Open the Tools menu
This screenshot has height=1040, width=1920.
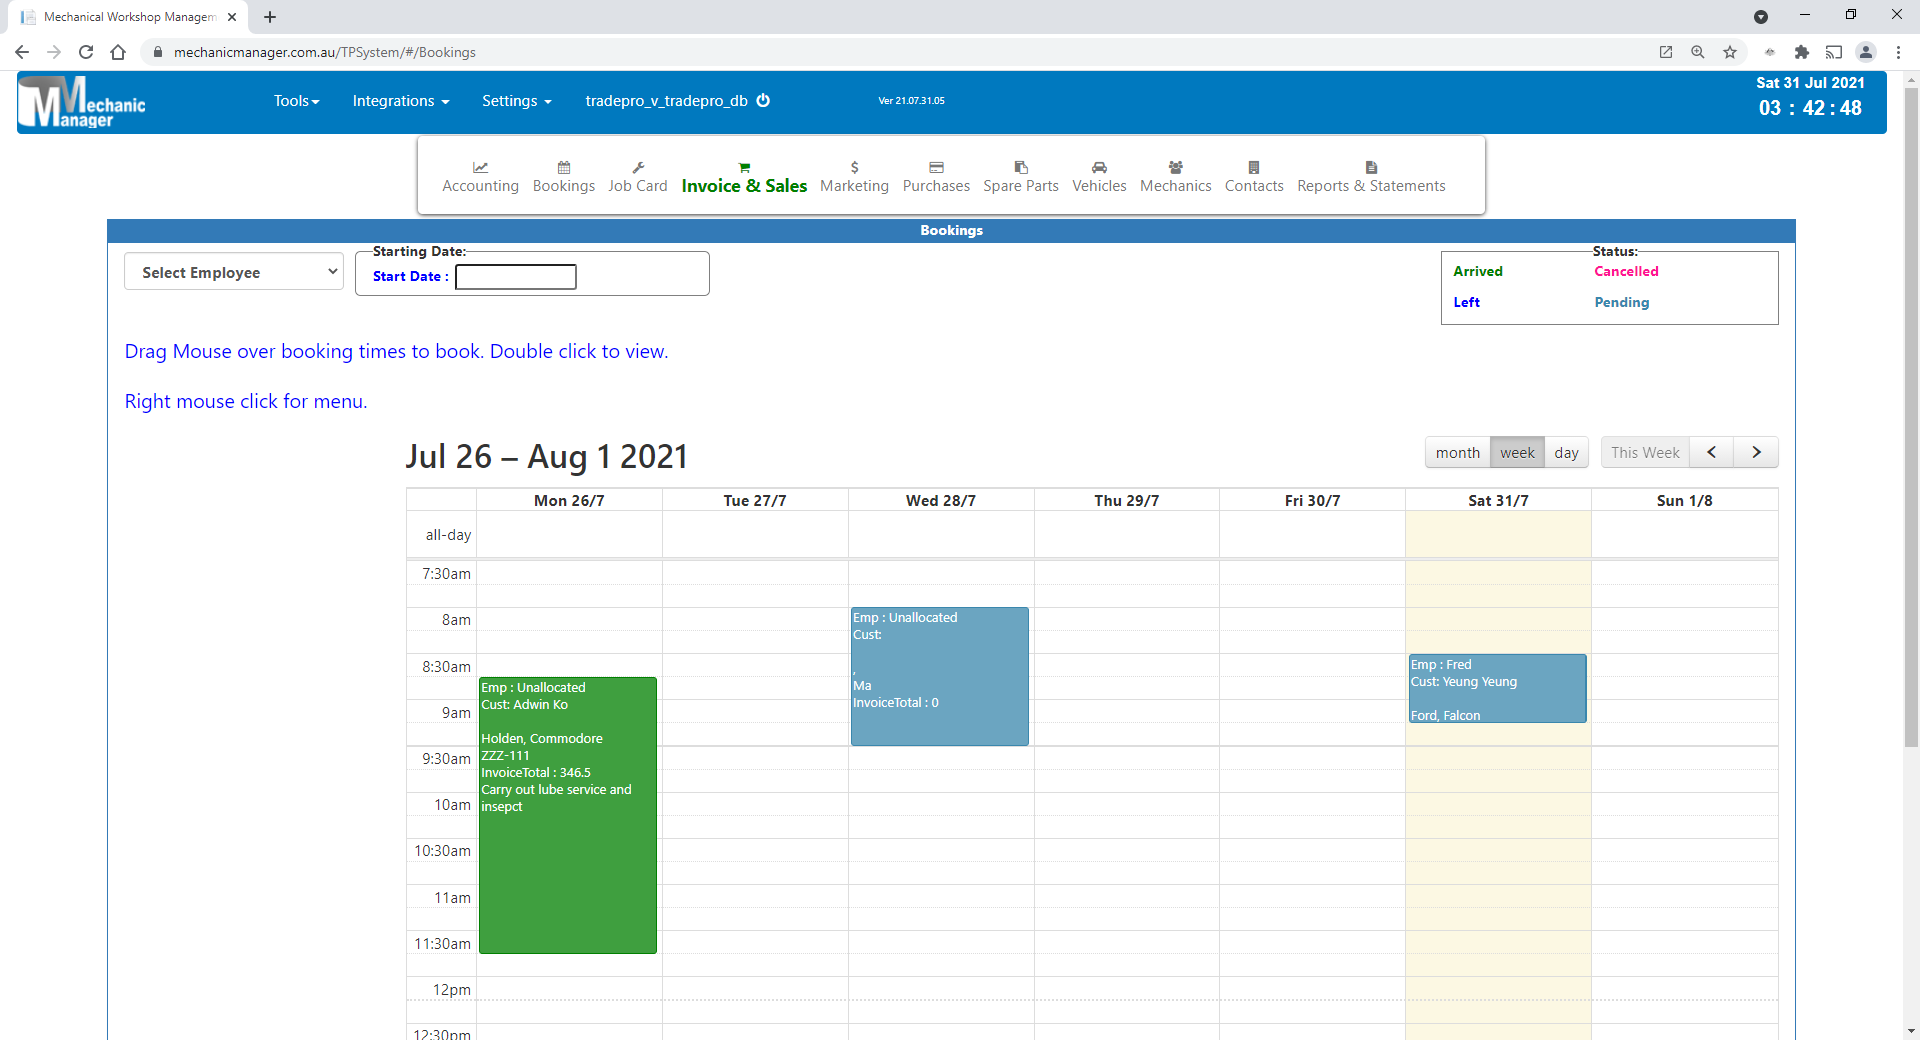(x=295, y=100)
